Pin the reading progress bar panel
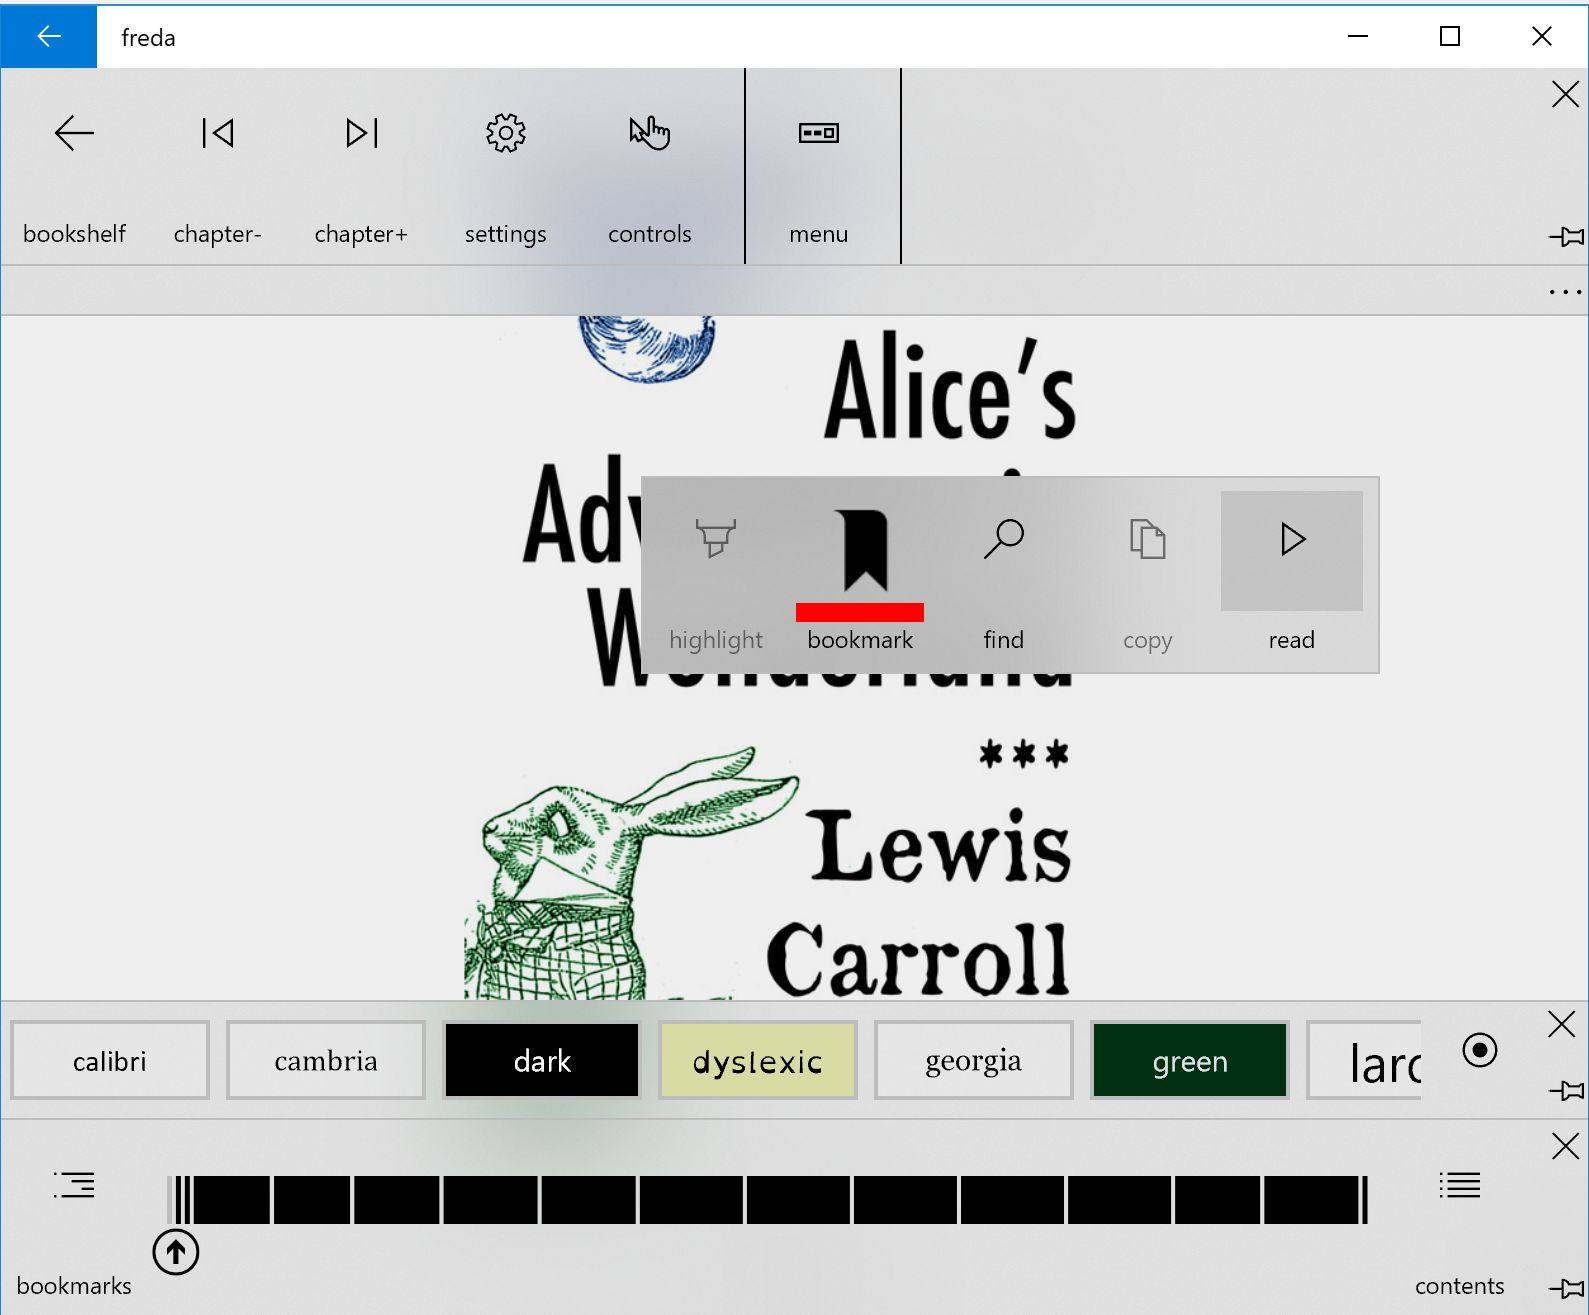 pyautogui.click(x=1566, y=1287)
